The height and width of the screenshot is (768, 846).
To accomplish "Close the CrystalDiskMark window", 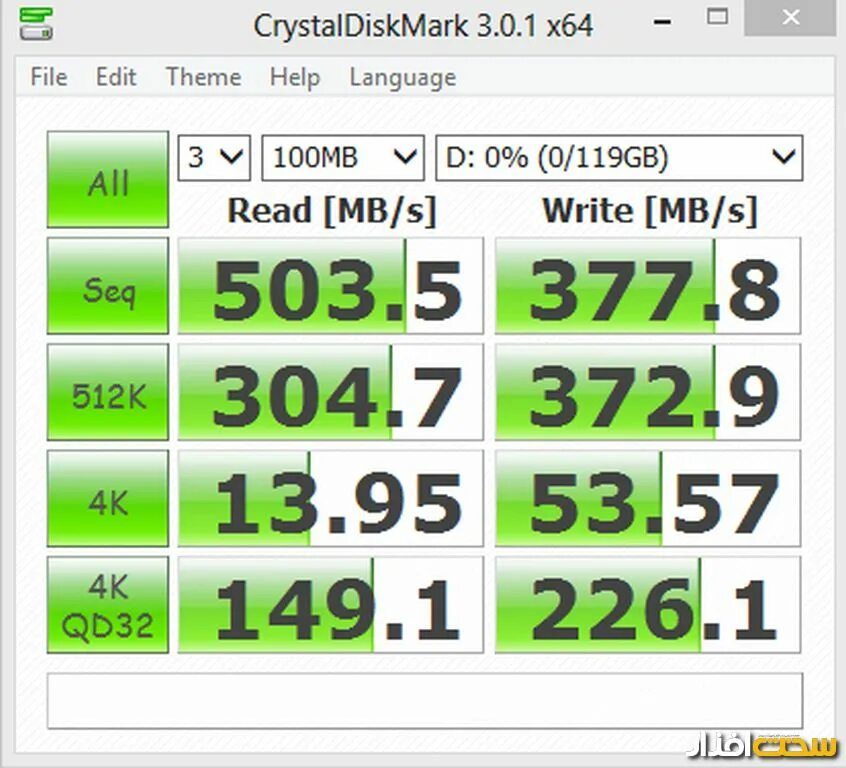I will pyautogui.click(x=790, y=18).
